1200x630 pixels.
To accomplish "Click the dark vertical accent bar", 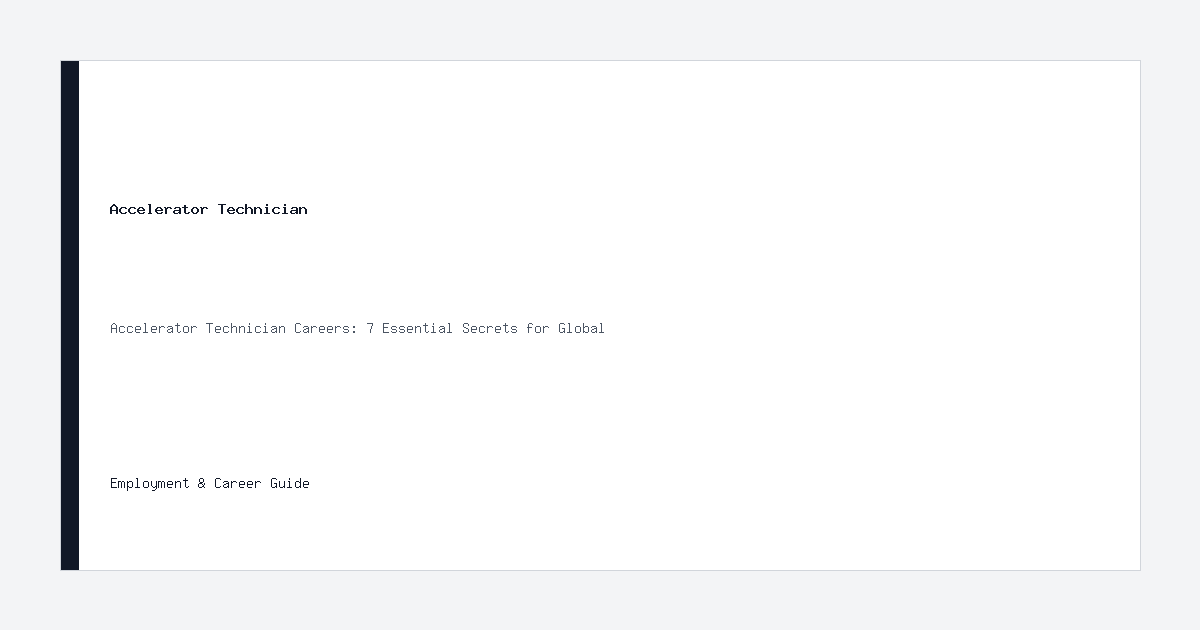I will [x=70, y=315].
